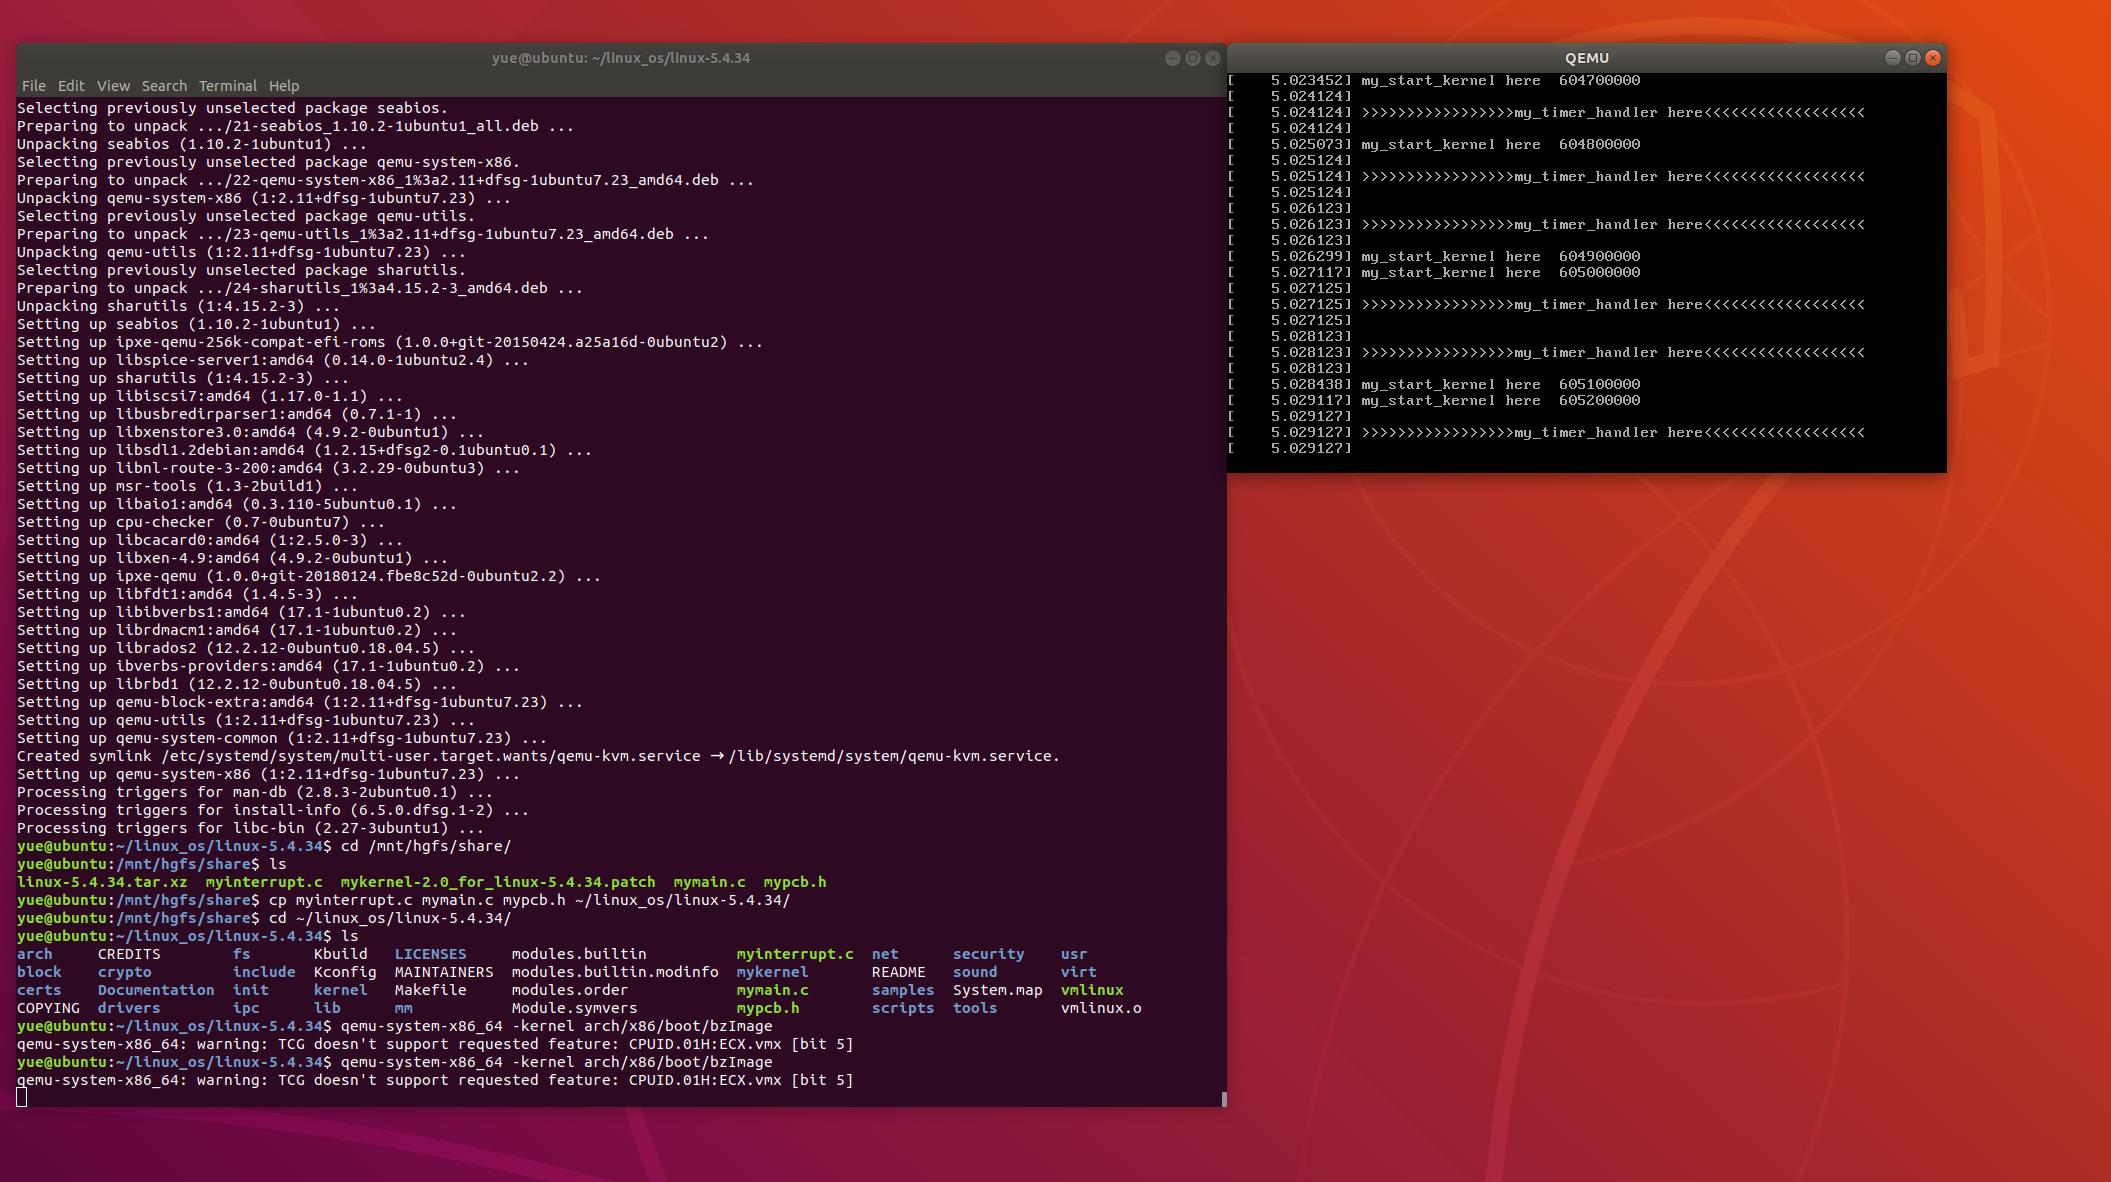Close the QEMU window
Screen dimensions: 2111x1182
pos(1933,58)
